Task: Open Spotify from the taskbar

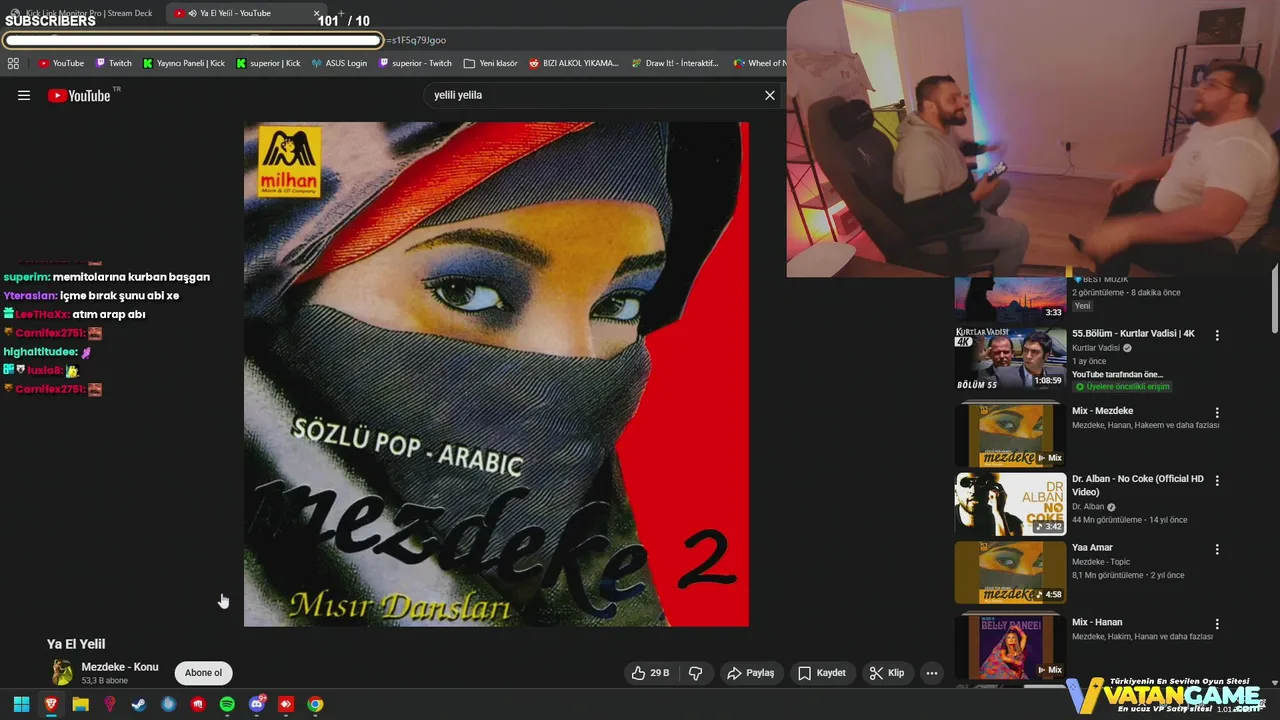Action: (x=227, y=704)
